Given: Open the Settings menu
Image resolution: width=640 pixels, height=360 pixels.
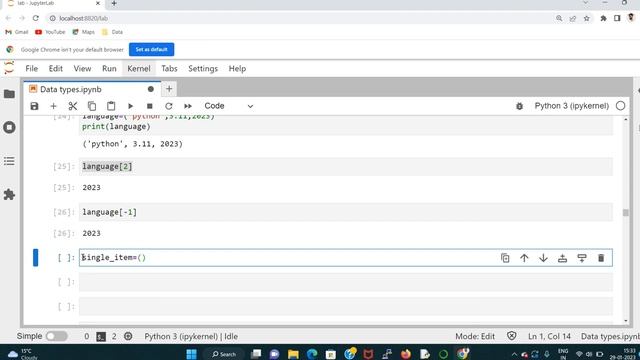Looking at the screenshot, I should (x=203, y=69).
